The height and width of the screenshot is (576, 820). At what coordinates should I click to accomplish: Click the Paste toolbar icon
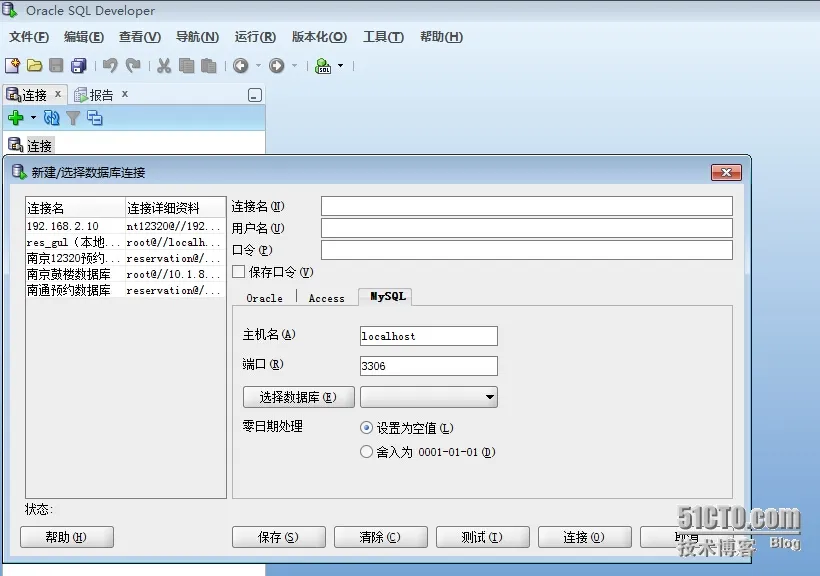pos(208,65)
